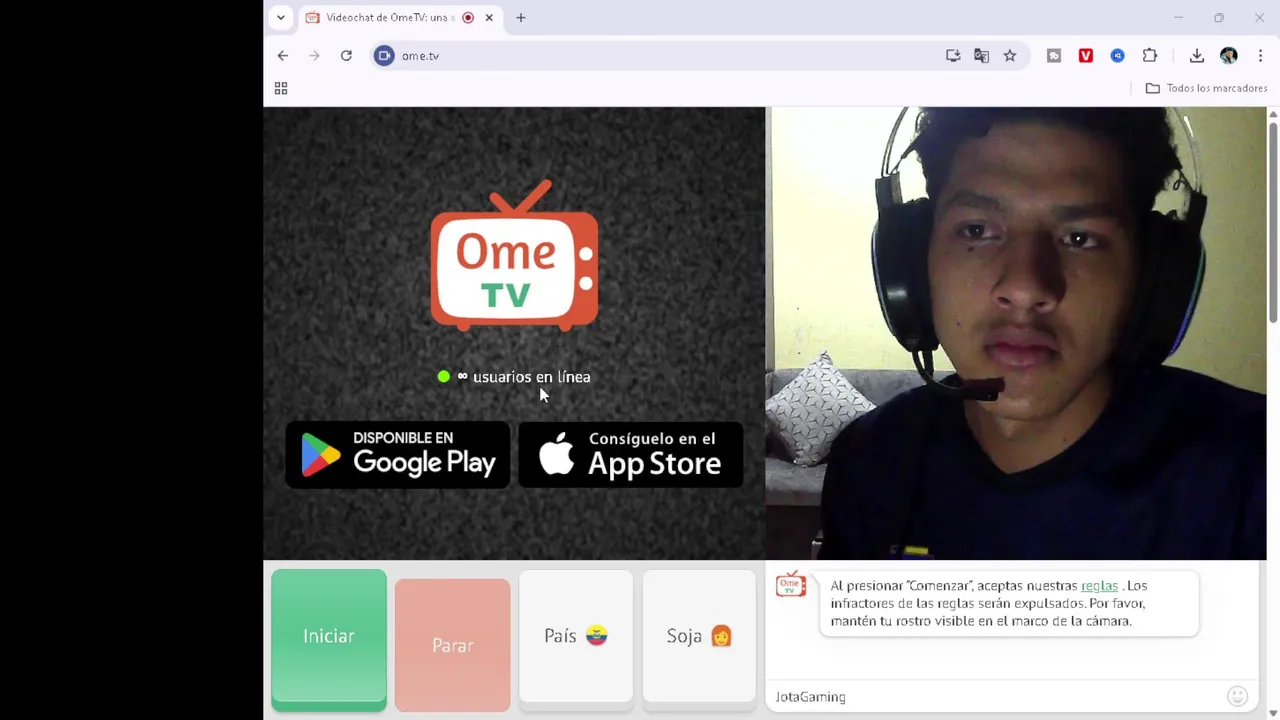Click the OmeTV television logo
This screenshot has width=1280, height=720.
point(514,255)
